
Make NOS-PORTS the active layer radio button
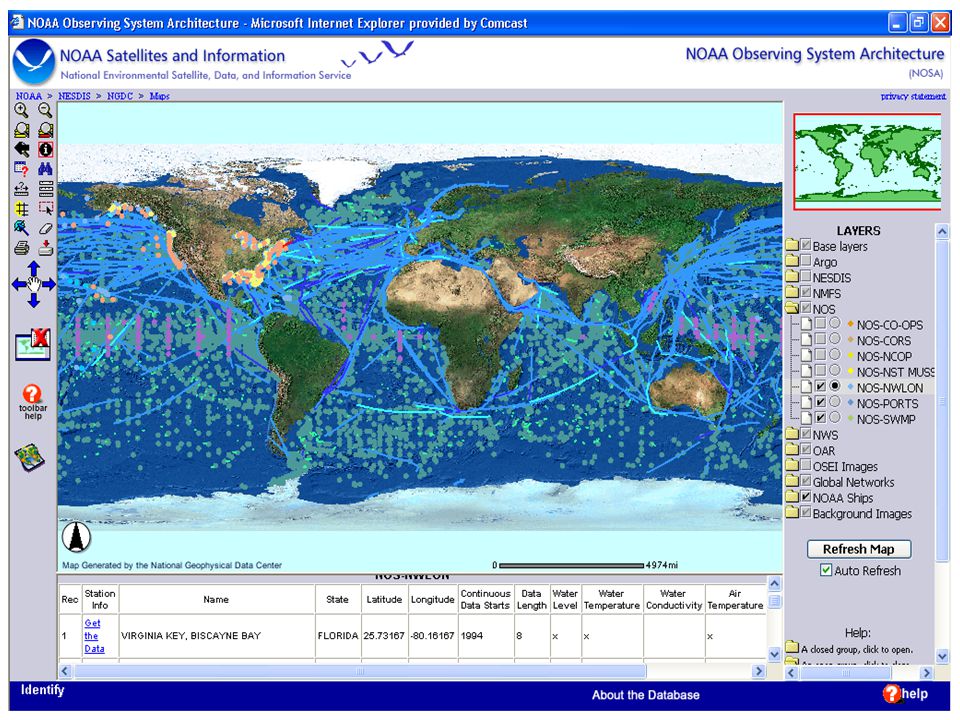tap(834, 402)
